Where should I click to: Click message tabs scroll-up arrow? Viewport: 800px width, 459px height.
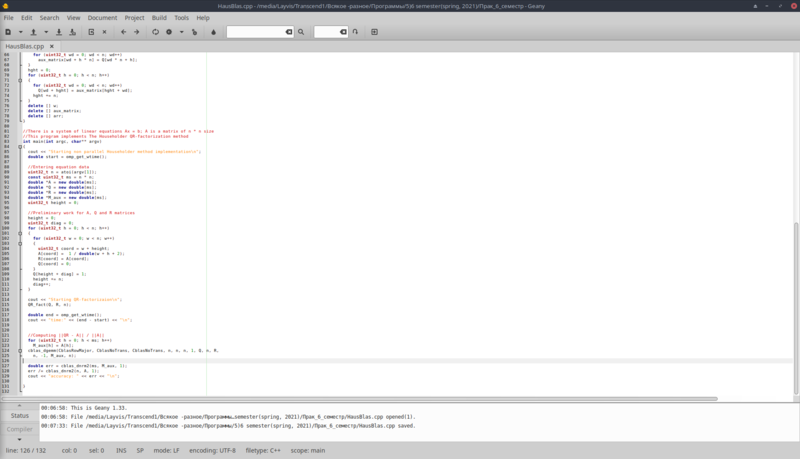[19, 405]
